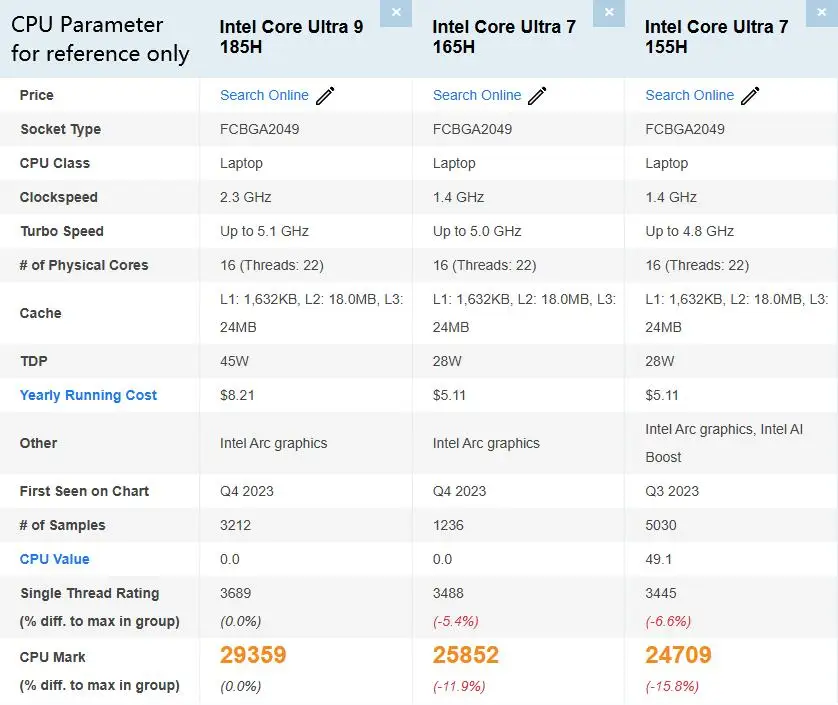Edit price pencil icon for Ultra 9 185H
Image resolution: width=838 pixels, height=705 pixels.
click(325, 96)
